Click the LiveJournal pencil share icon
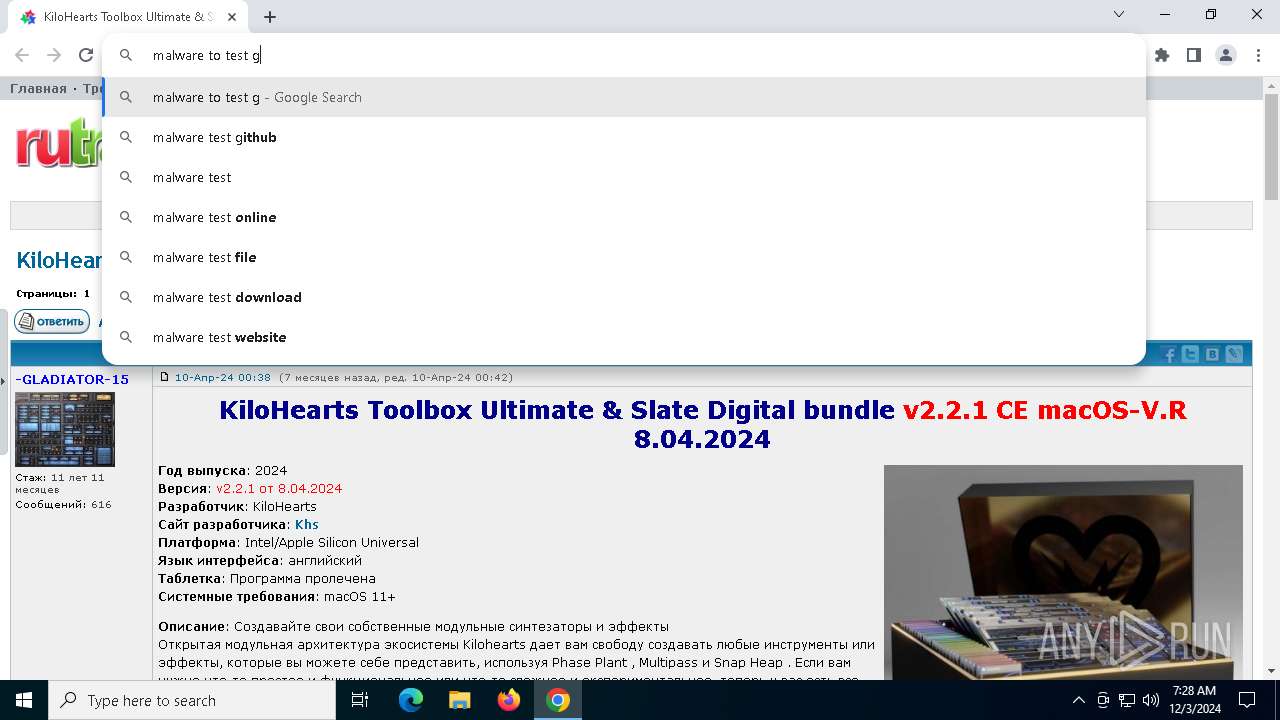Screen dimensions: 1280x720 pos(1234,354)
